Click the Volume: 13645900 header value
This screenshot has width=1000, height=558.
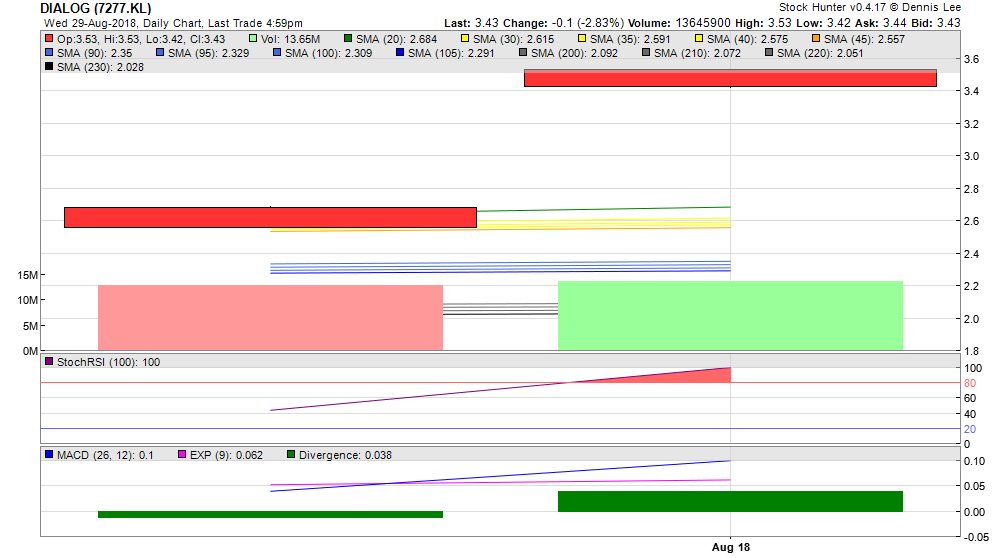tap(679, 23)
